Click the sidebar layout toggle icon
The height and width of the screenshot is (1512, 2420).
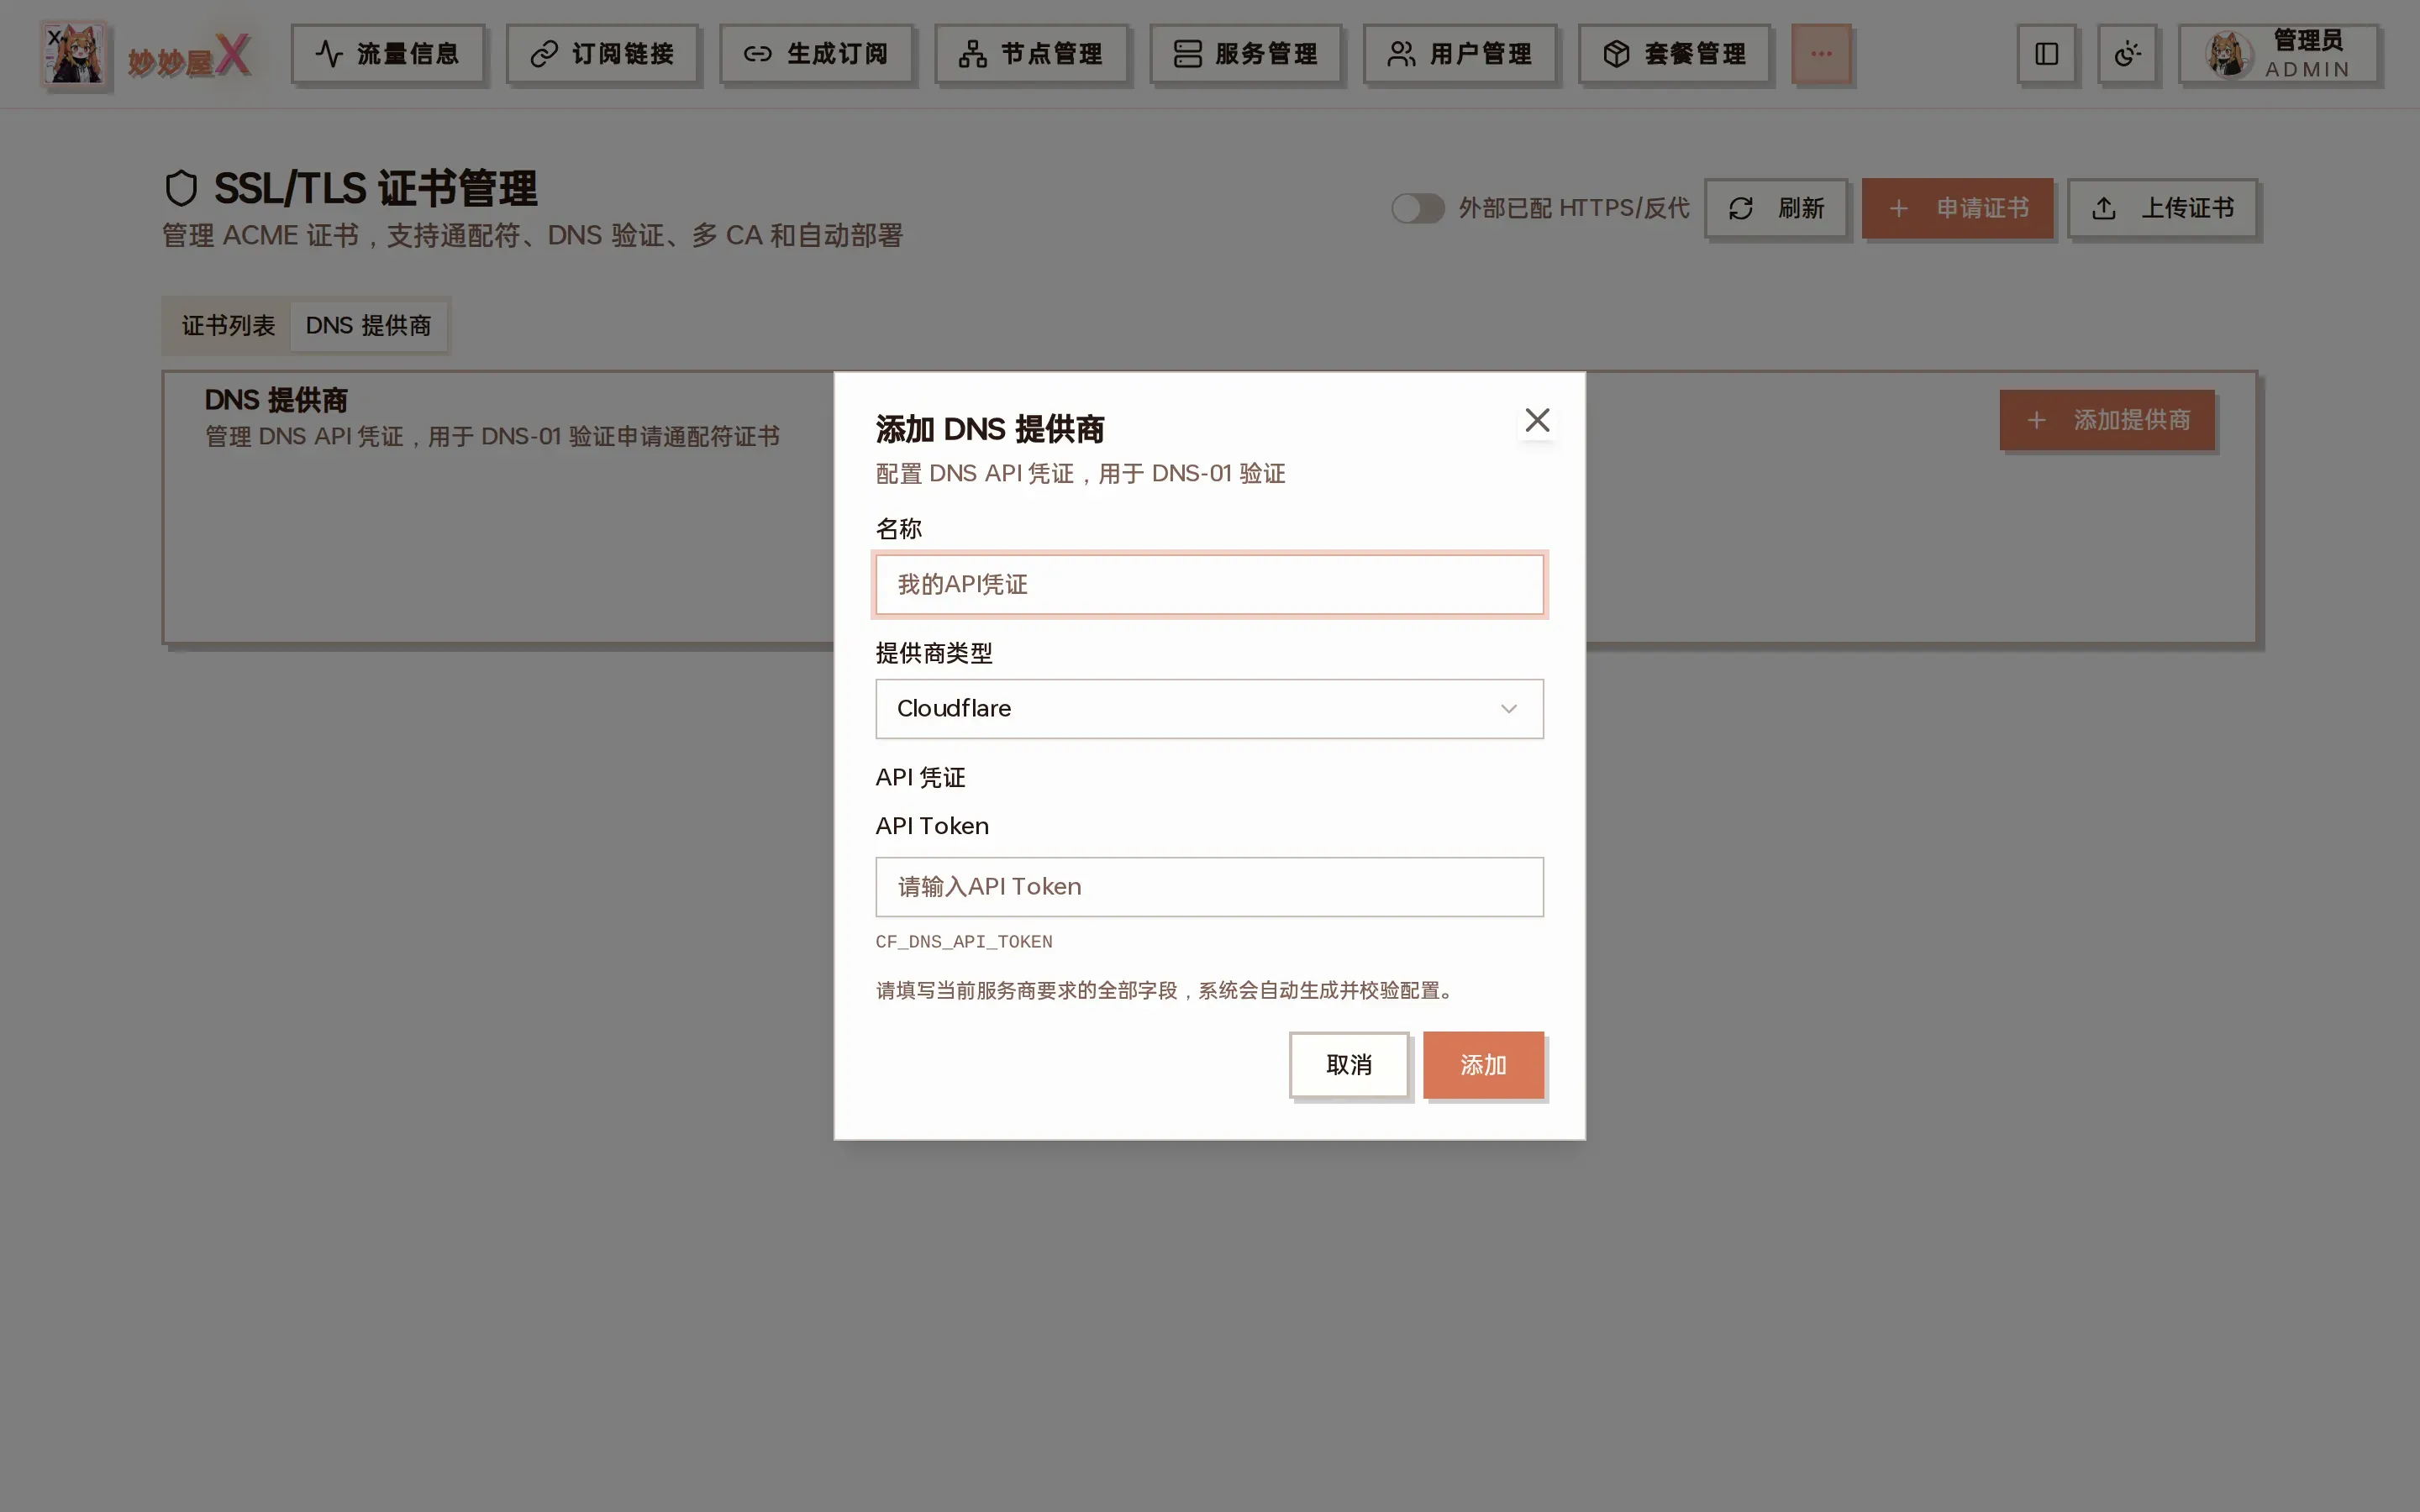point(2046,54)
